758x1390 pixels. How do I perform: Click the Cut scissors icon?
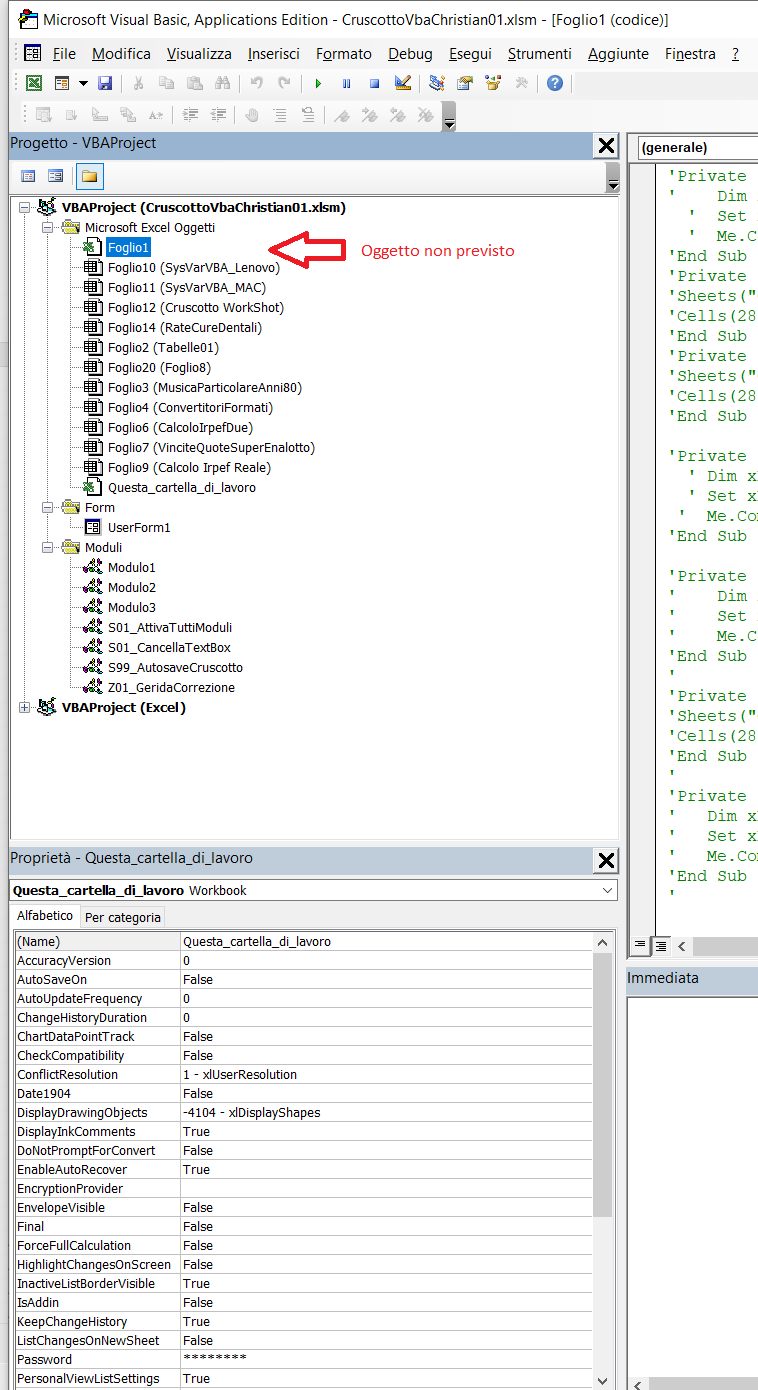[139, 83]
